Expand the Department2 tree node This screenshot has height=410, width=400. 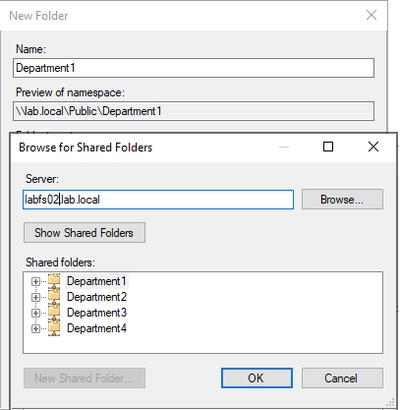tap(35, 297)
